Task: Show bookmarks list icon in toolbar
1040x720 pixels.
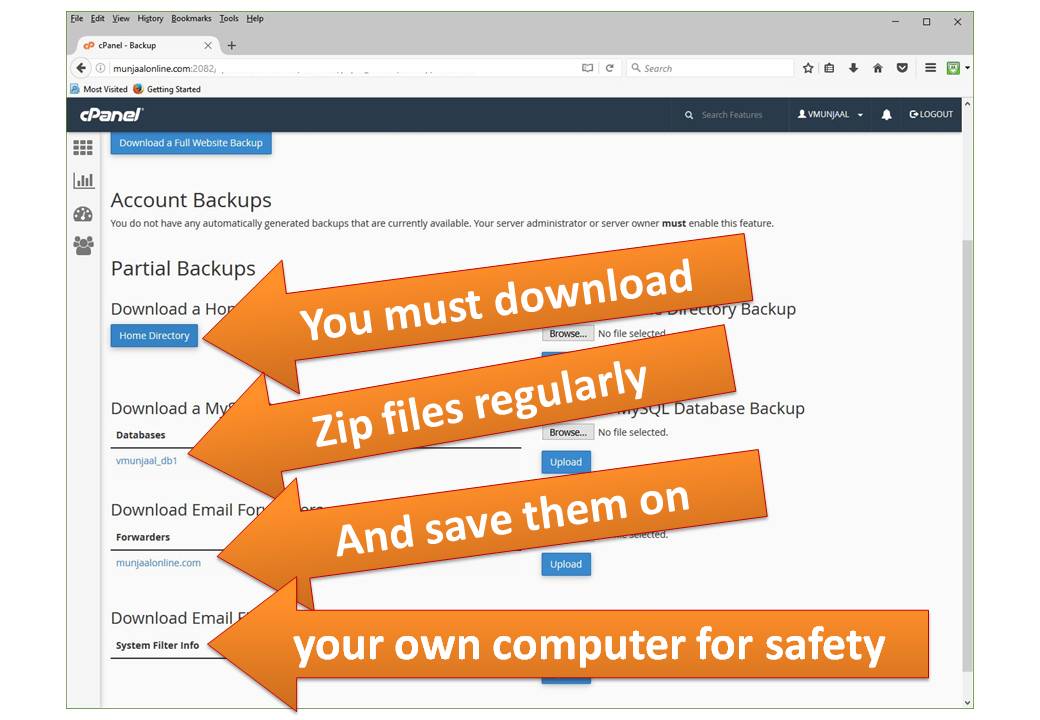Action: coord(830,68)
